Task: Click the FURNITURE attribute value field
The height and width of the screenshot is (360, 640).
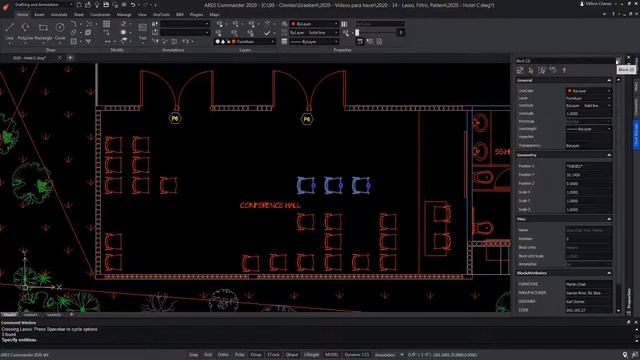Action: pos(589,284)
